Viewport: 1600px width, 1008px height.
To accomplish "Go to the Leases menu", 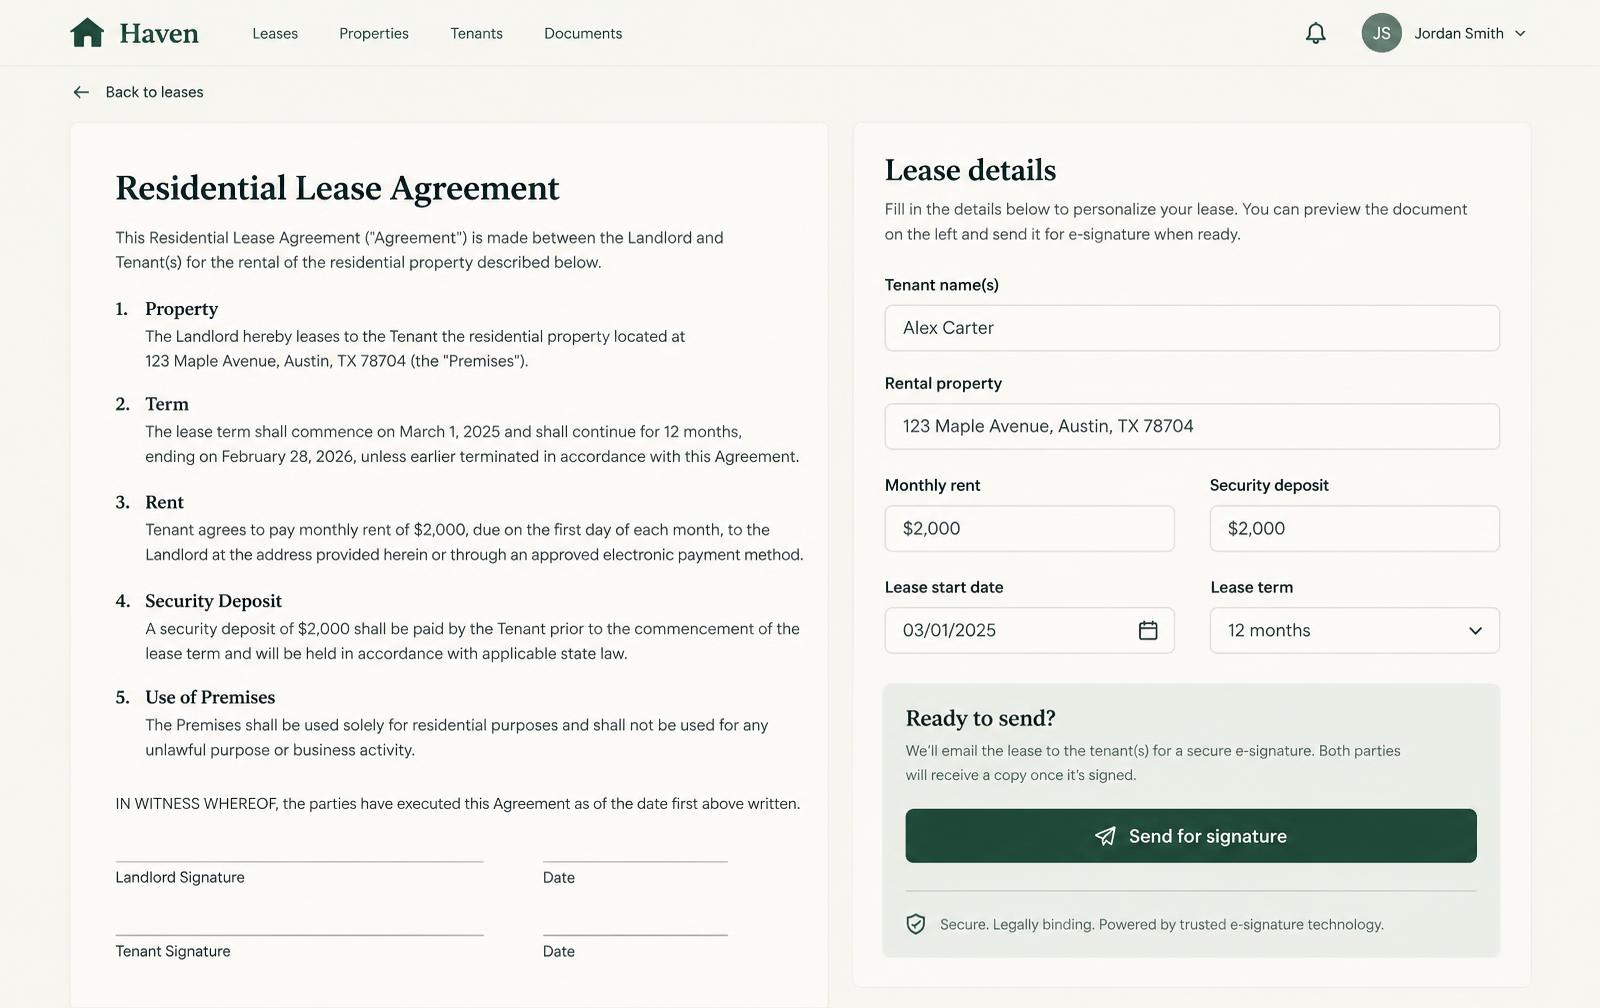I will (x=275, y=33).
